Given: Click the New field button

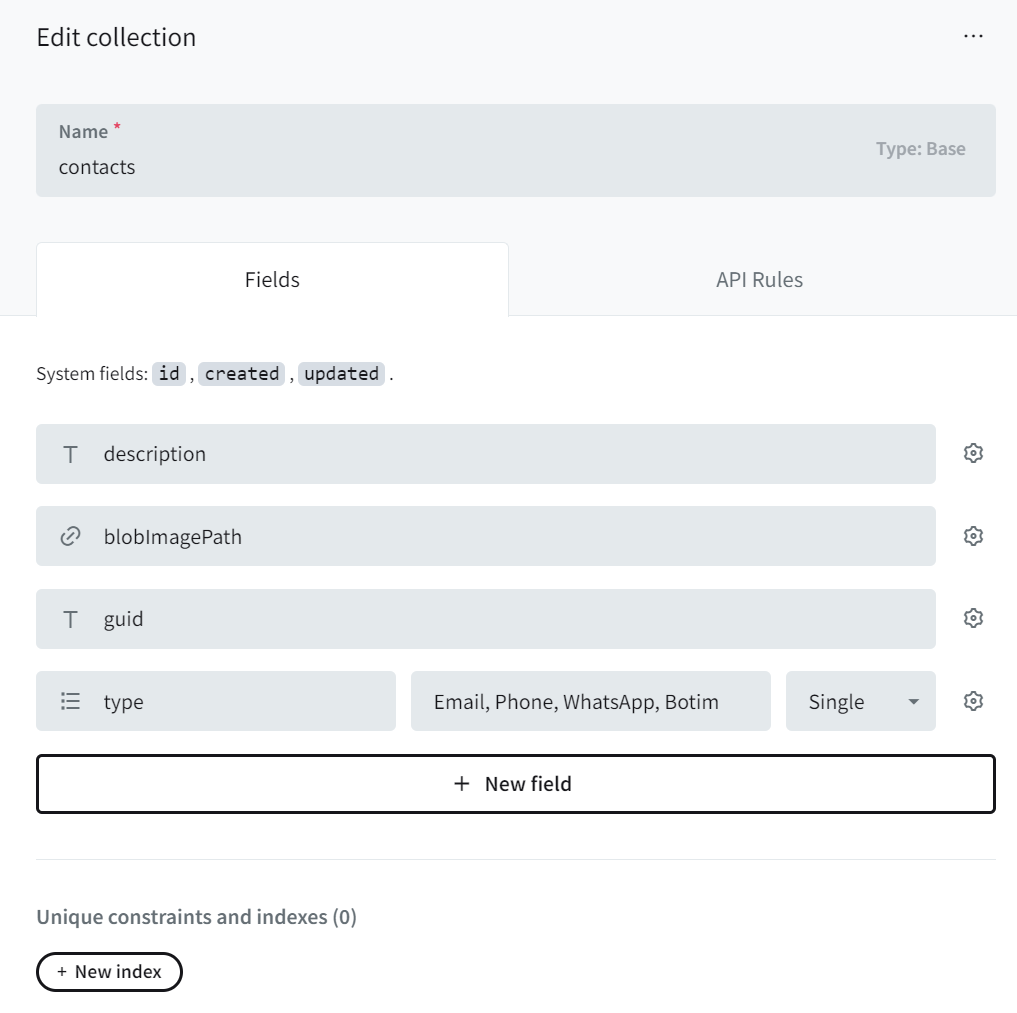Looking at the screenshot, I should (515, 784).
